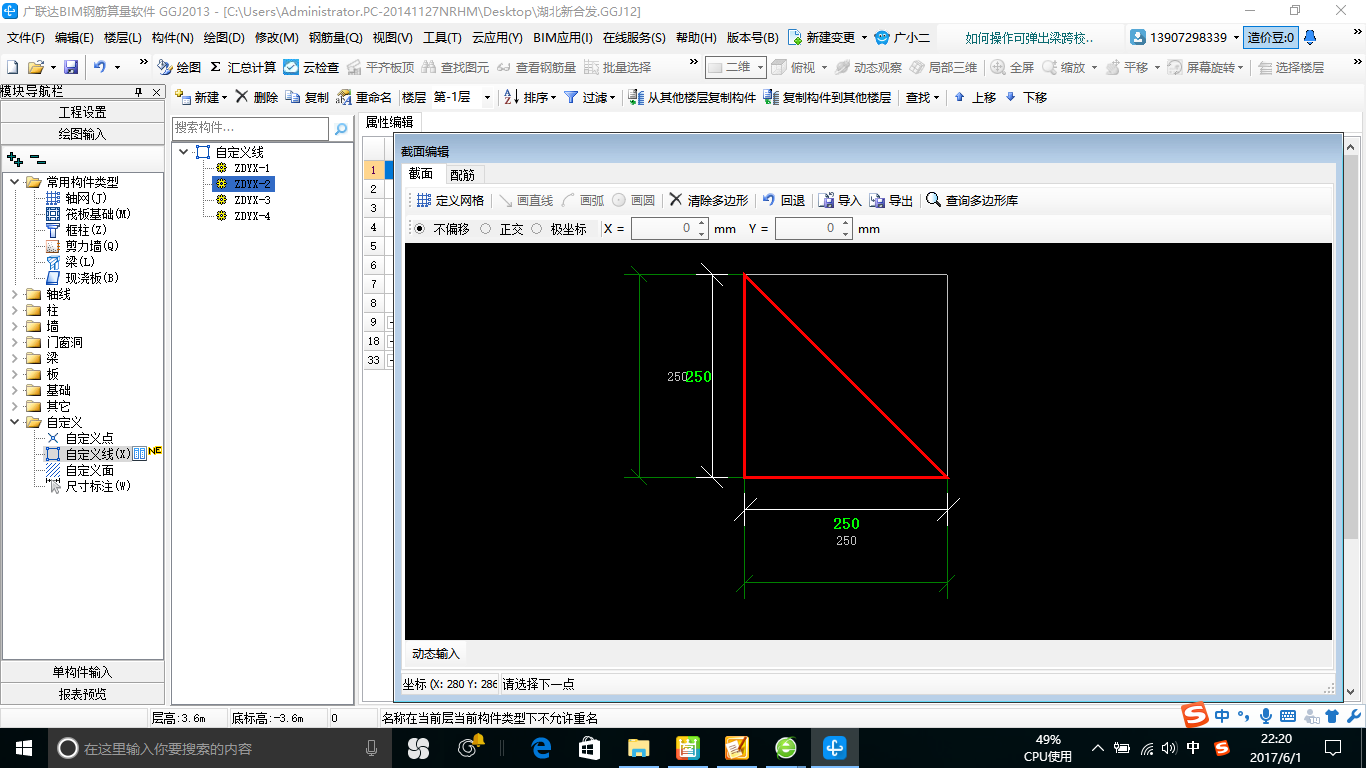Click 下移 move down arrow
Viewport: 1366px width, 768px height.
click(x=1026, y=97)
